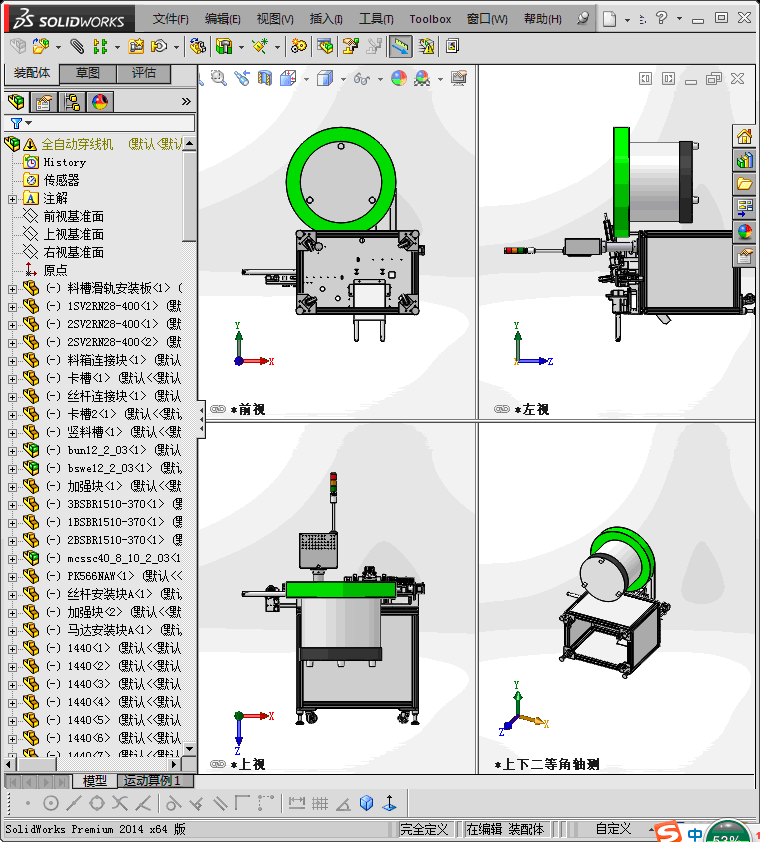
Task: Click the Show Hidden Components icon
Action: point(198,47)
